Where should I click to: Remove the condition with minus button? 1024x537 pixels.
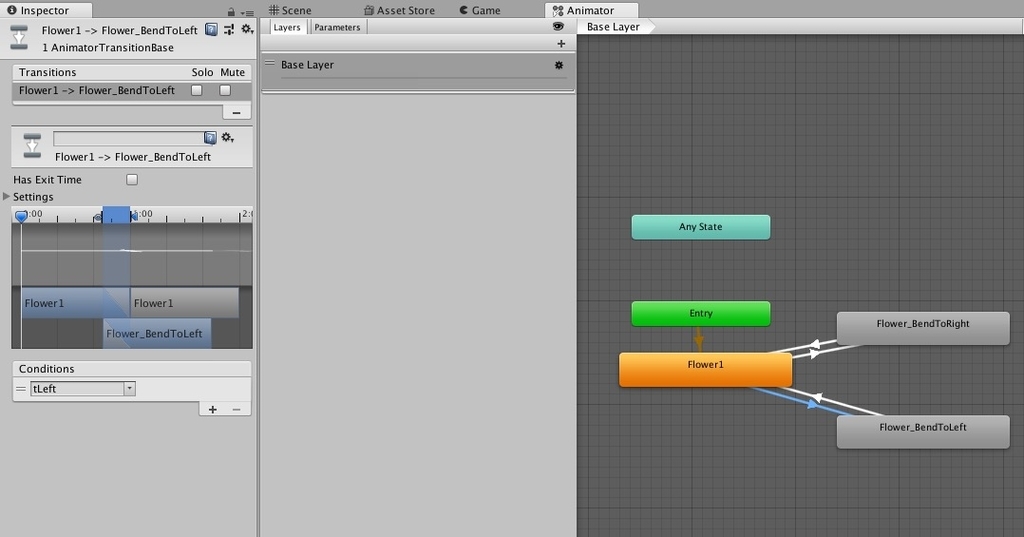click(236, 410)
